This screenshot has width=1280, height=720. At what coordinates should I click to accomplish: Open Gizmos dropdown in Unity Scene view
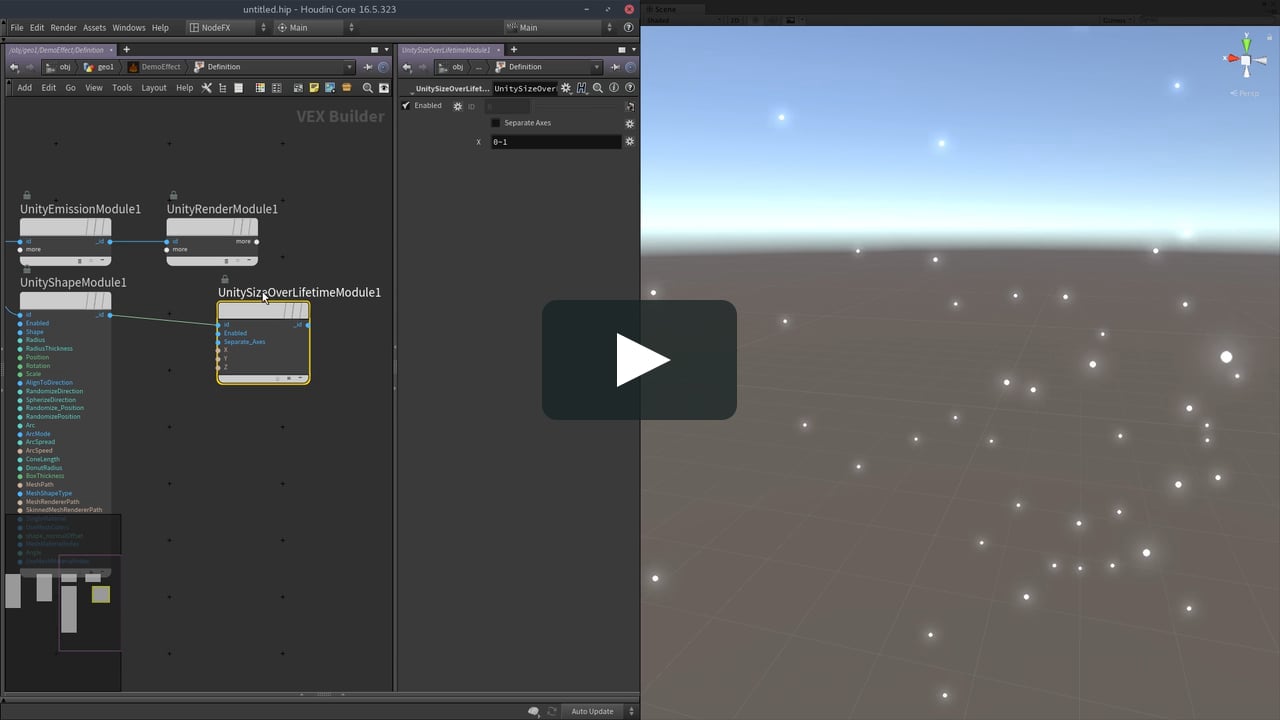pyautogui.click(x=1119, y=20)
